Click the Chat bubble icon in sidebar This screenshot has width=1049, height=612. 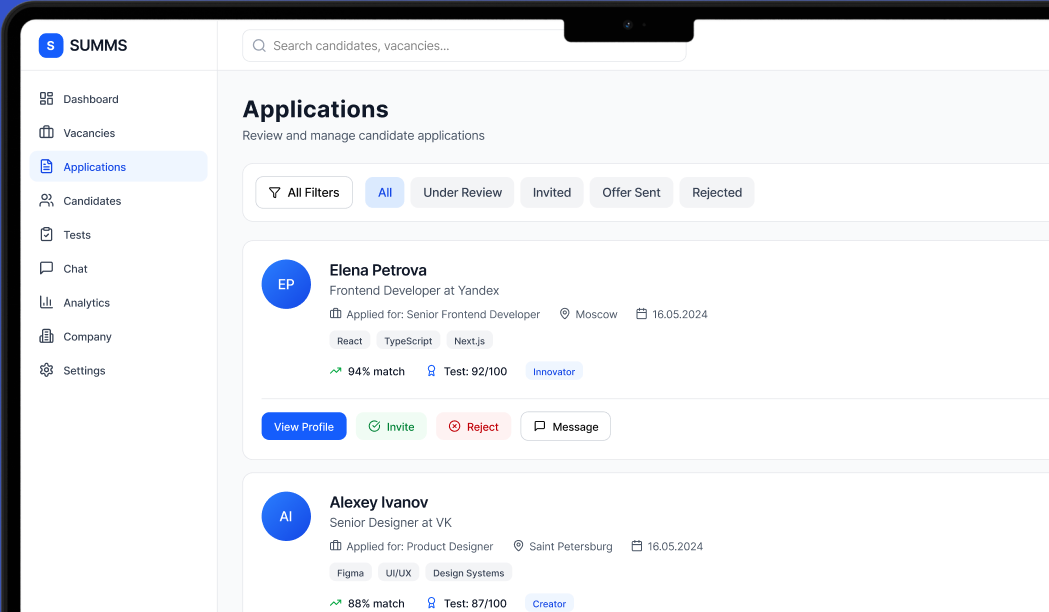click(46, 268)
